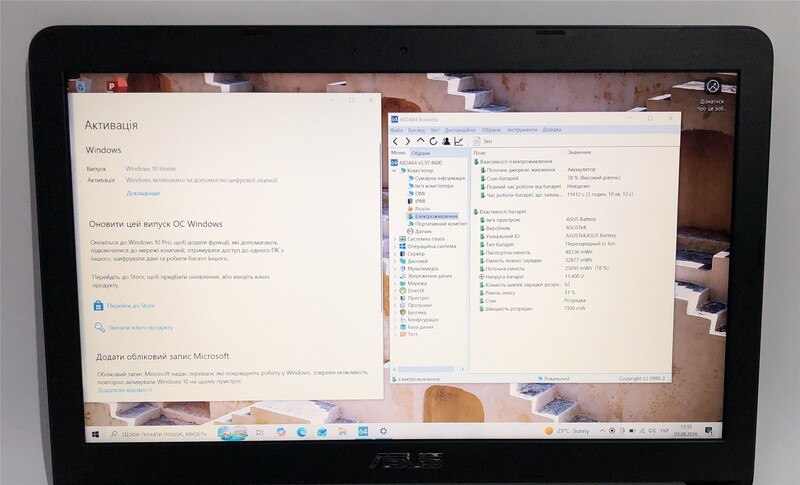Go forward with AIDA64 toolbar forward arrow
Image resolution: width=800 pixels, height=485 pixels.
tap(408, 141)
